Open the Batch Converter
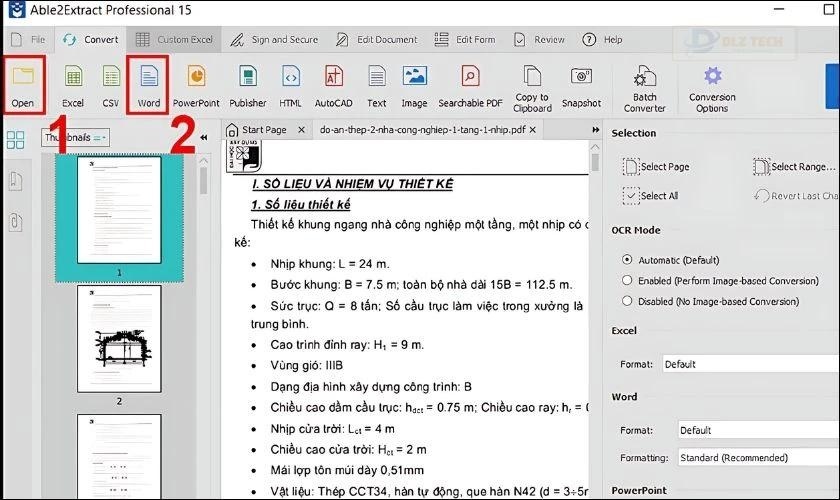This screenshot has width=840, height=500. click(x=644, y=76)
